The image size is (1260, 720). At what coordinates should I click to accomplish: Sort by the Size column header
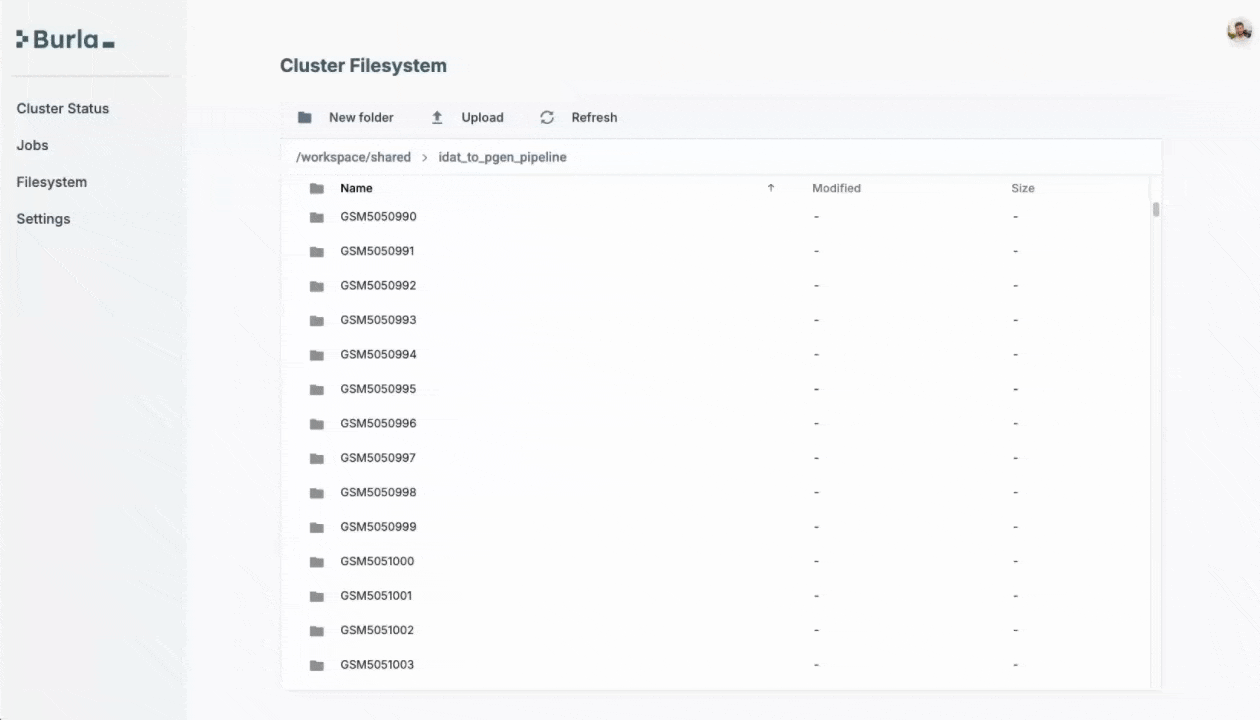(1022, 188)
